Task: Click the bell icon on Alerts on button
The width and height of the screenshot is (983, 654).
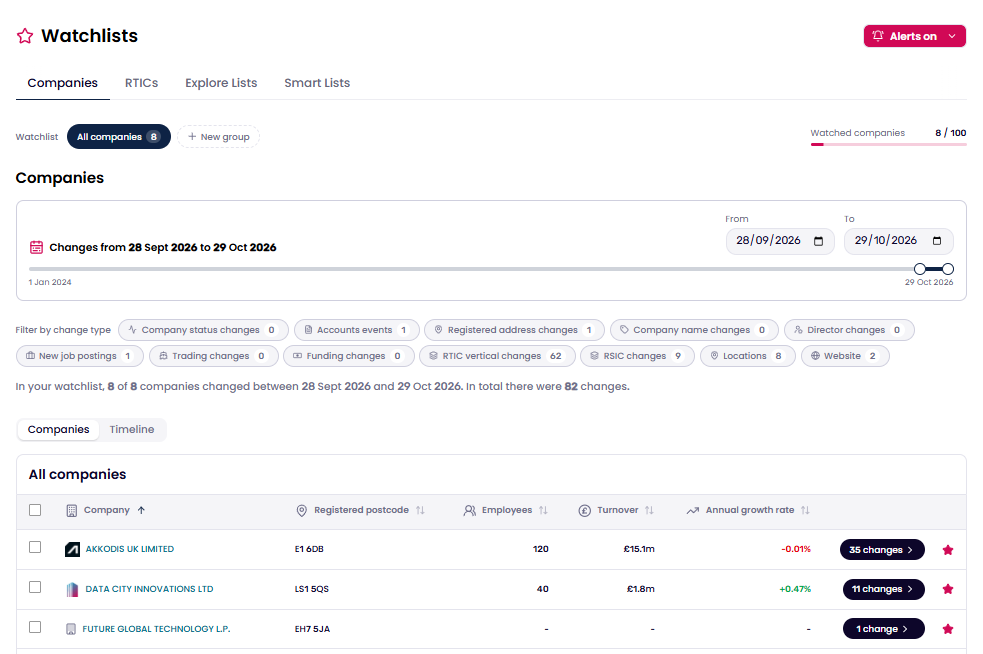Action: coord(878,36)
